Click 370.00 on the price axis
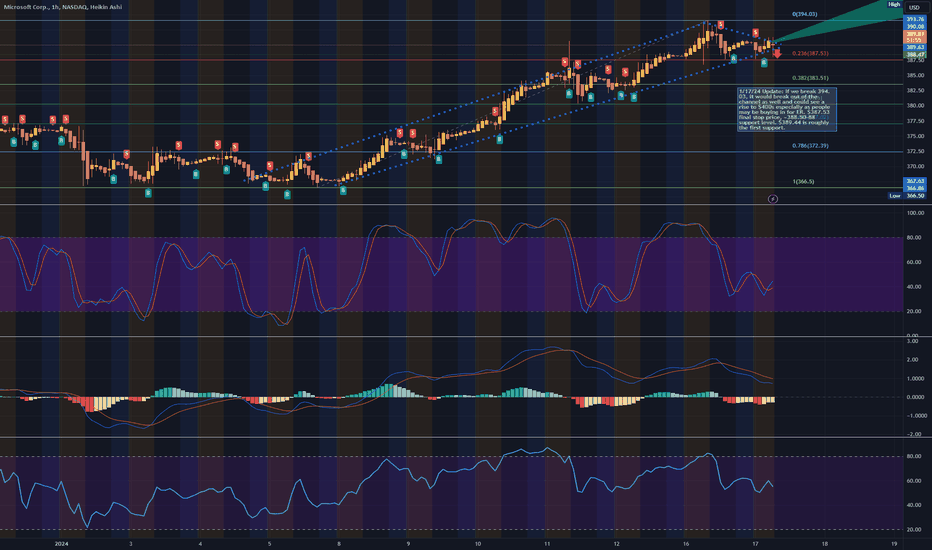 tap(915, 167)
